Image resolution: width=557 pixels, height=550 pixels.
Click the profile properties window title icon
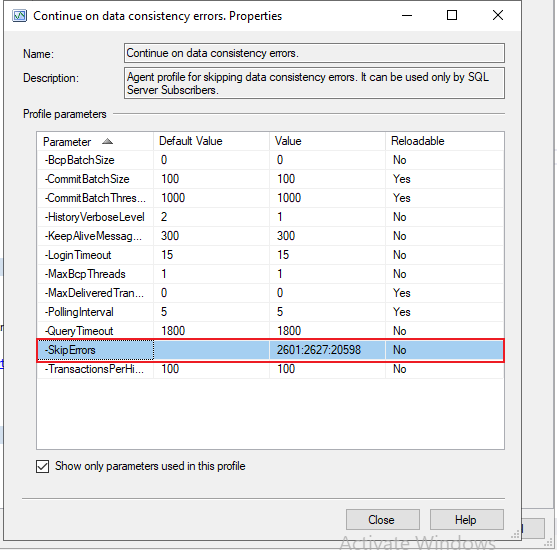(x=19, y=16)
